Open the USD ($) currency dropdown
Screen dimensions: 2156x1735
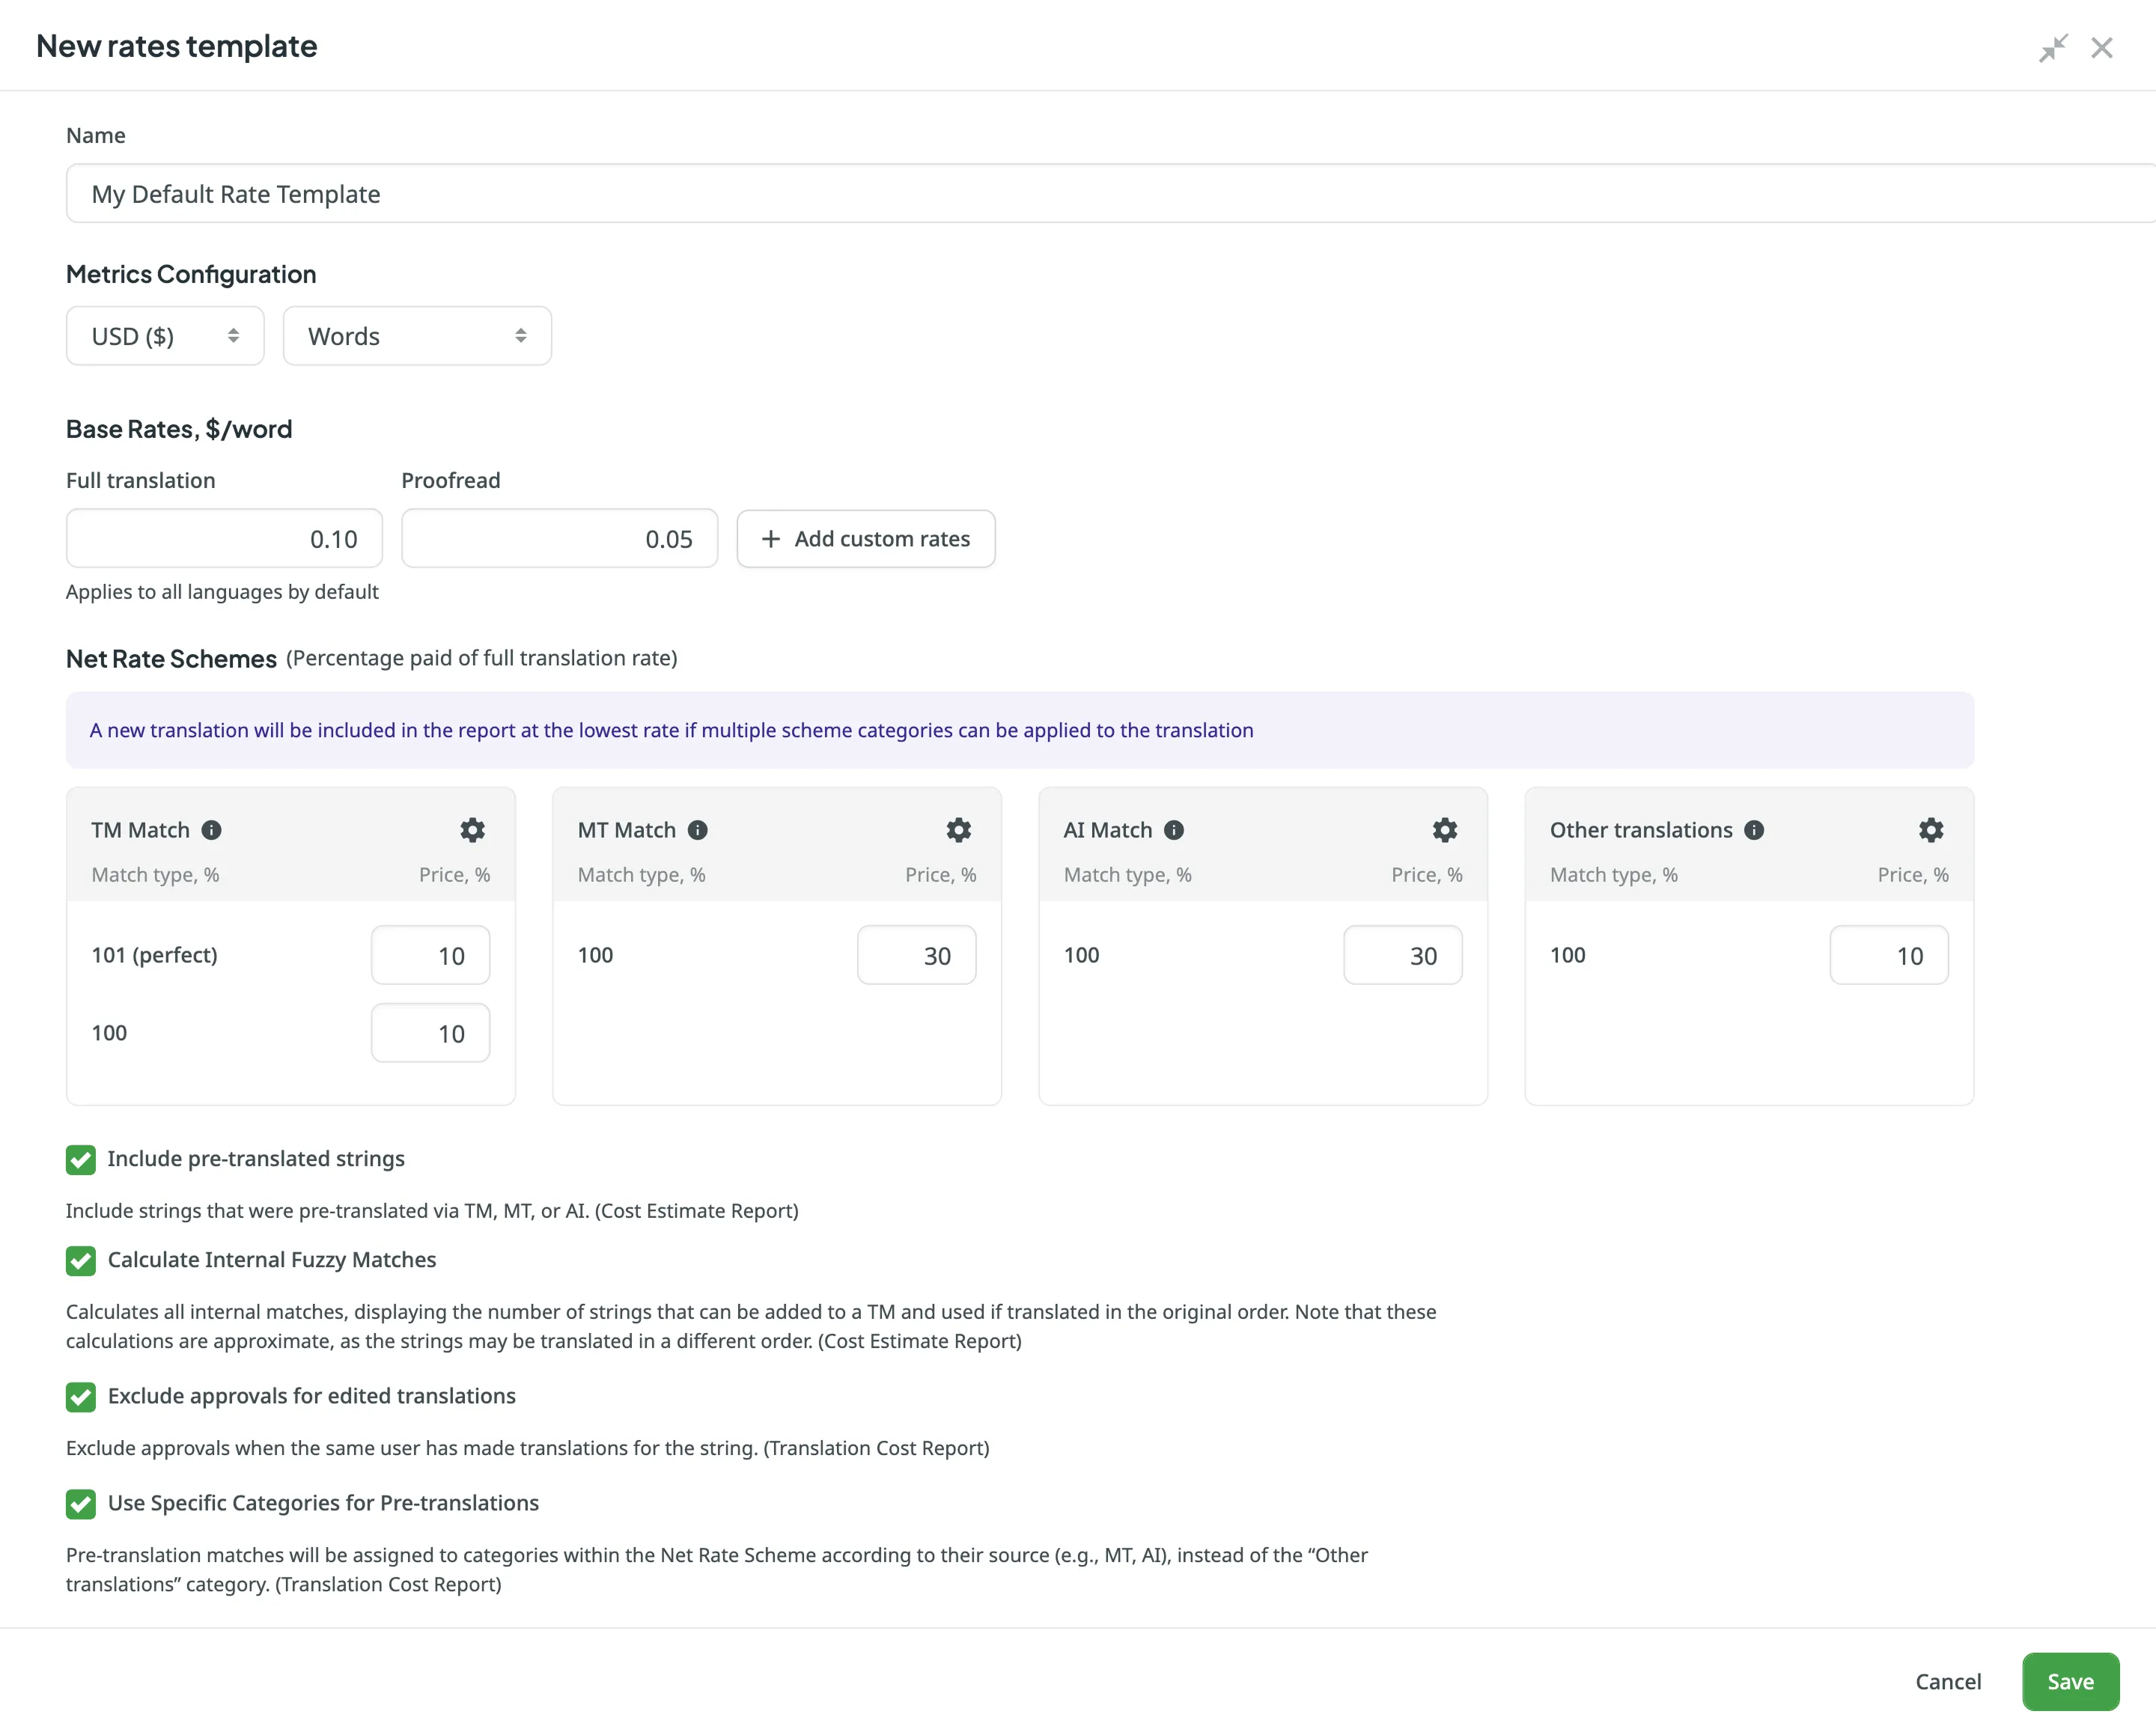coord(165,336)
